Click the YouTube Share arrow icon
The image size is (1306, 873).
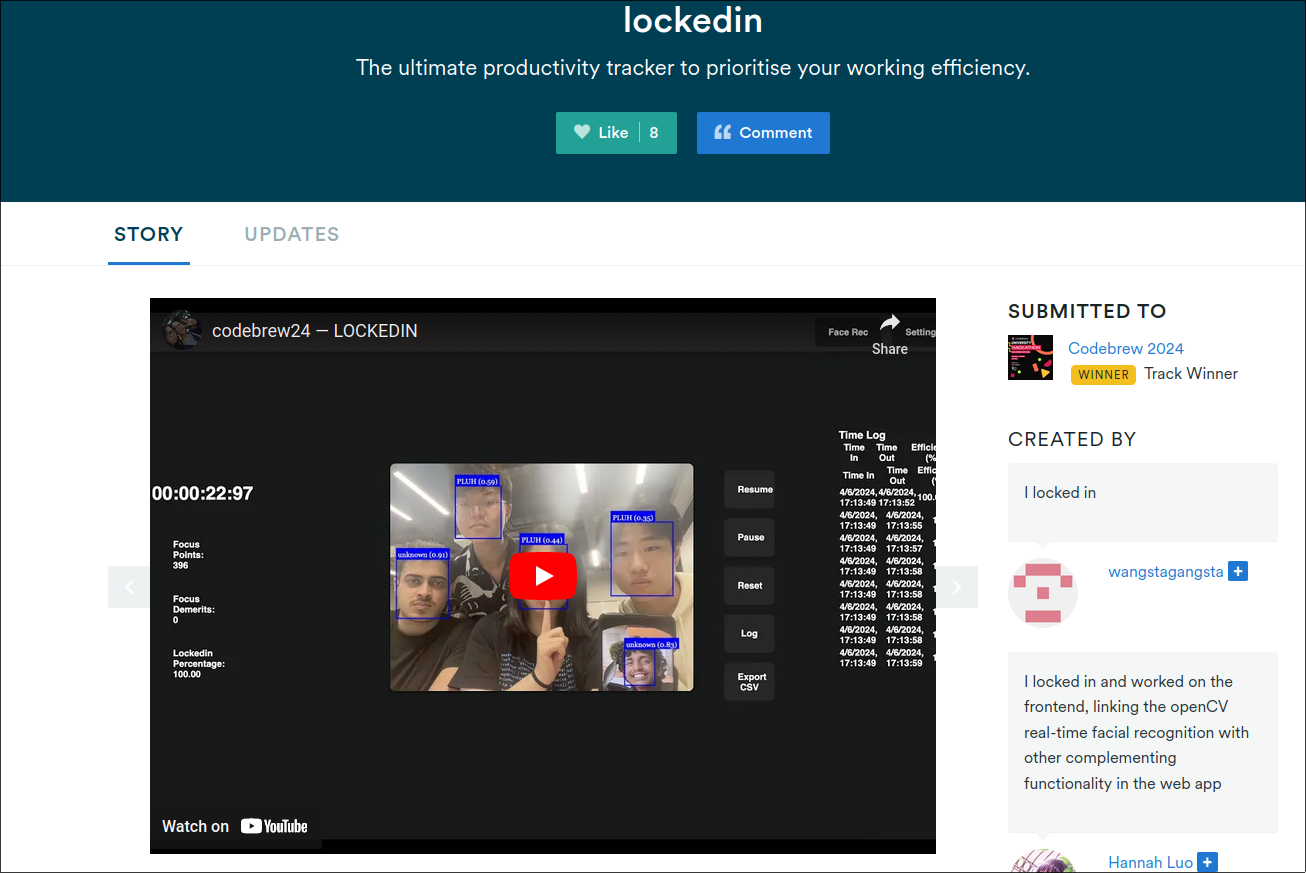889,323
